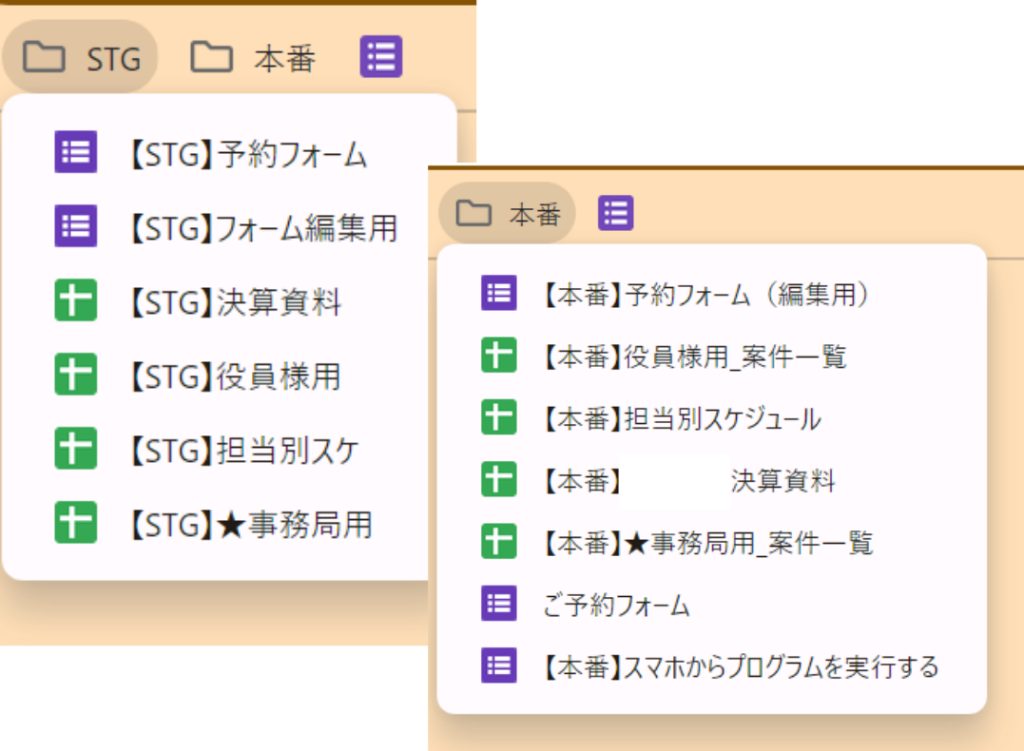Click the sheets icon next to 【STG】役員様用
This screenshot has height=751, width=1024.
(75, 375)
